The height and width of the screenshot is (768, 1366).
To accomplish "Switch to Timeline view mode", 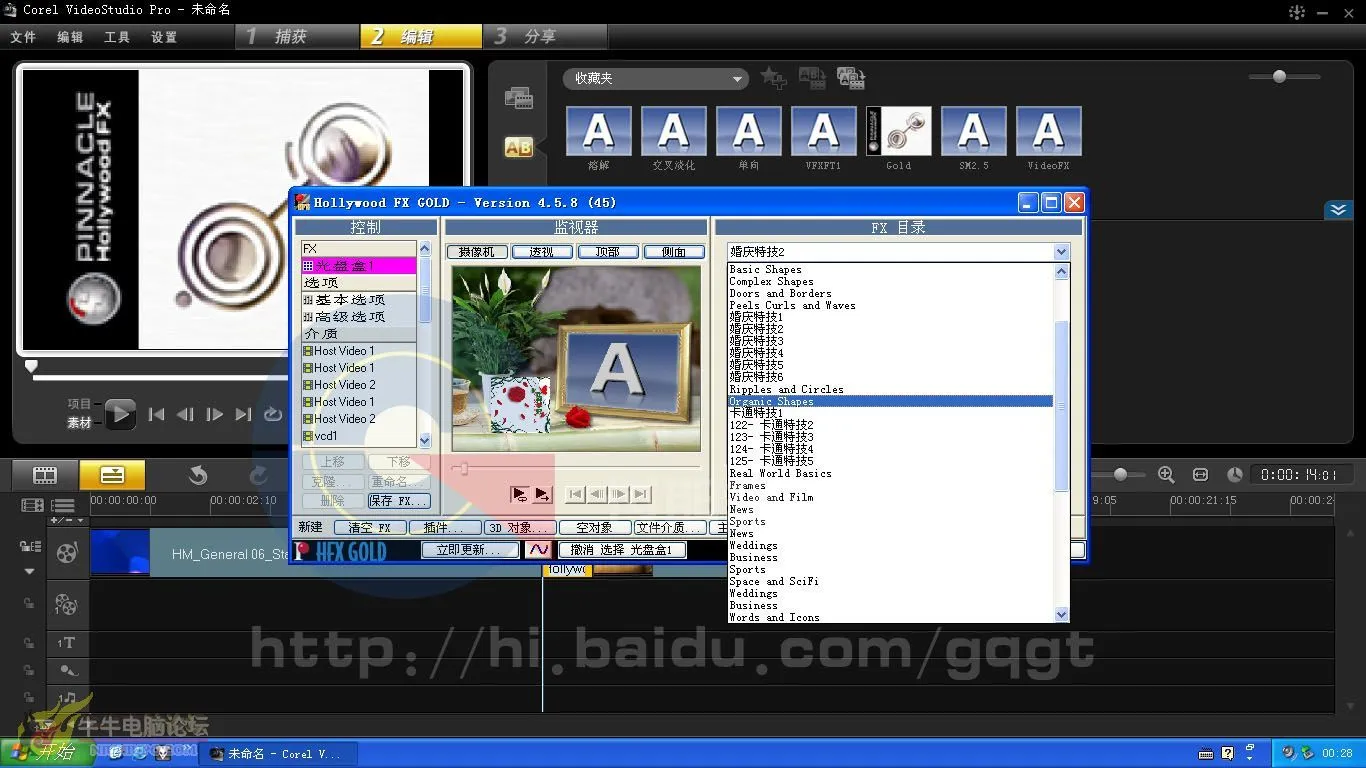I will pos(112,475).
